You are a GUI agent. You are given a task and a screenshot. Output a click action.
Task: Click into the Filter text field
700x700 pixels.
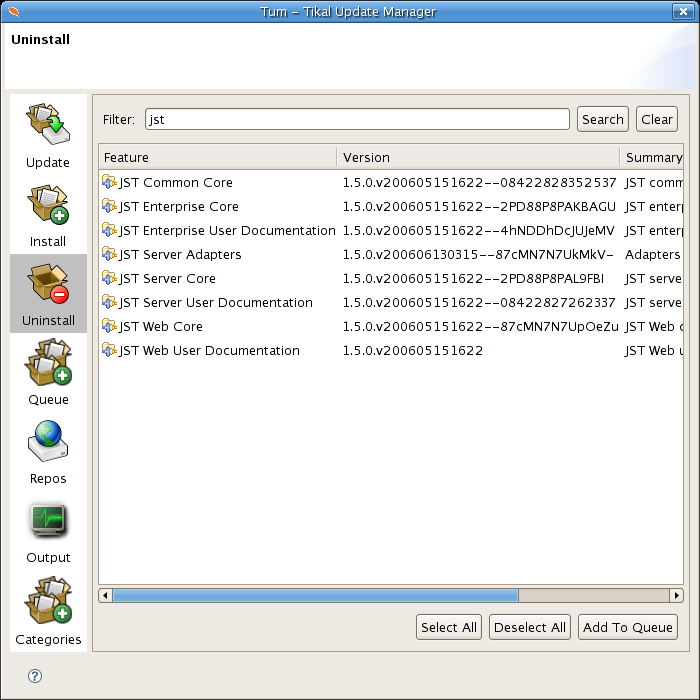point(357,119)
